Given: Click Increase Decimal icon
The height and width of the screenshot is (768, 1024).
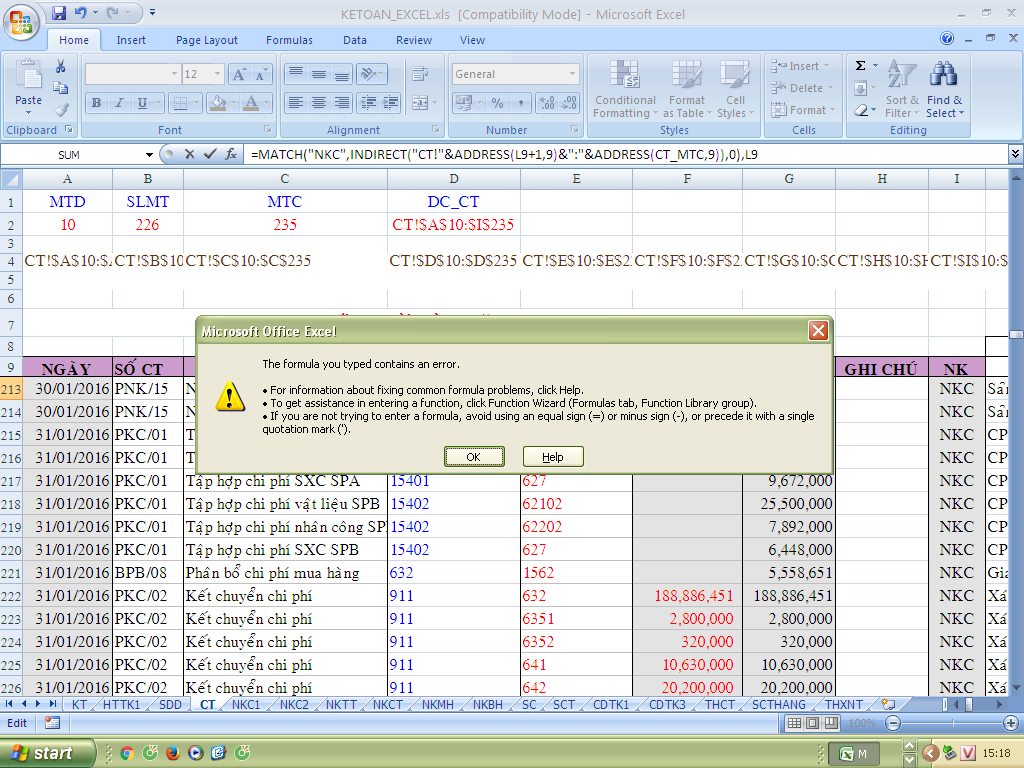Looking at the screenshot, I should [547, 103].
